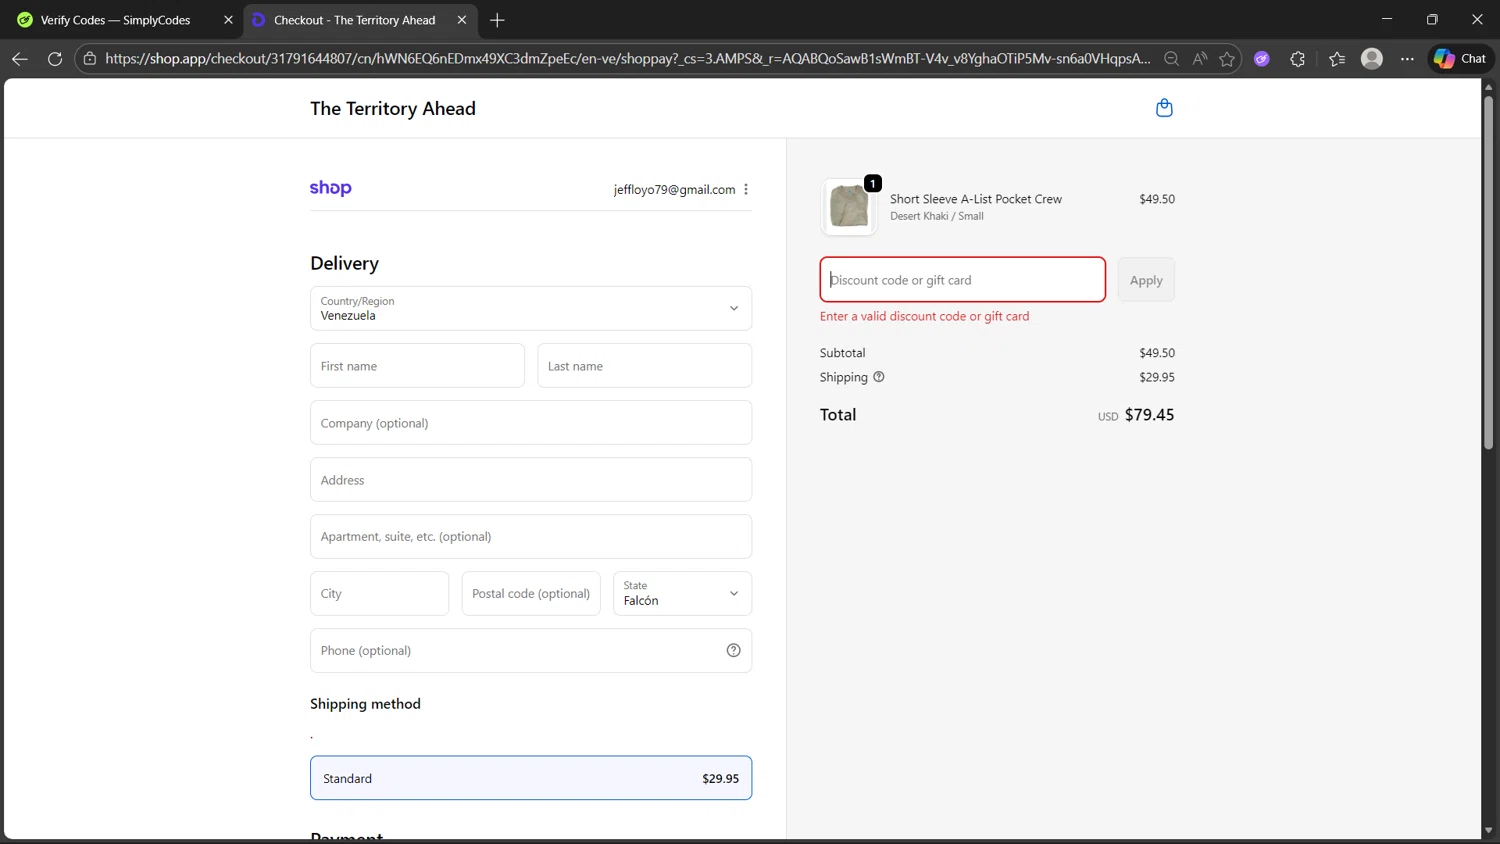Click the Shop logo
The width and height of the screenshot is (1500, 844).
click(x=331, y=188)
